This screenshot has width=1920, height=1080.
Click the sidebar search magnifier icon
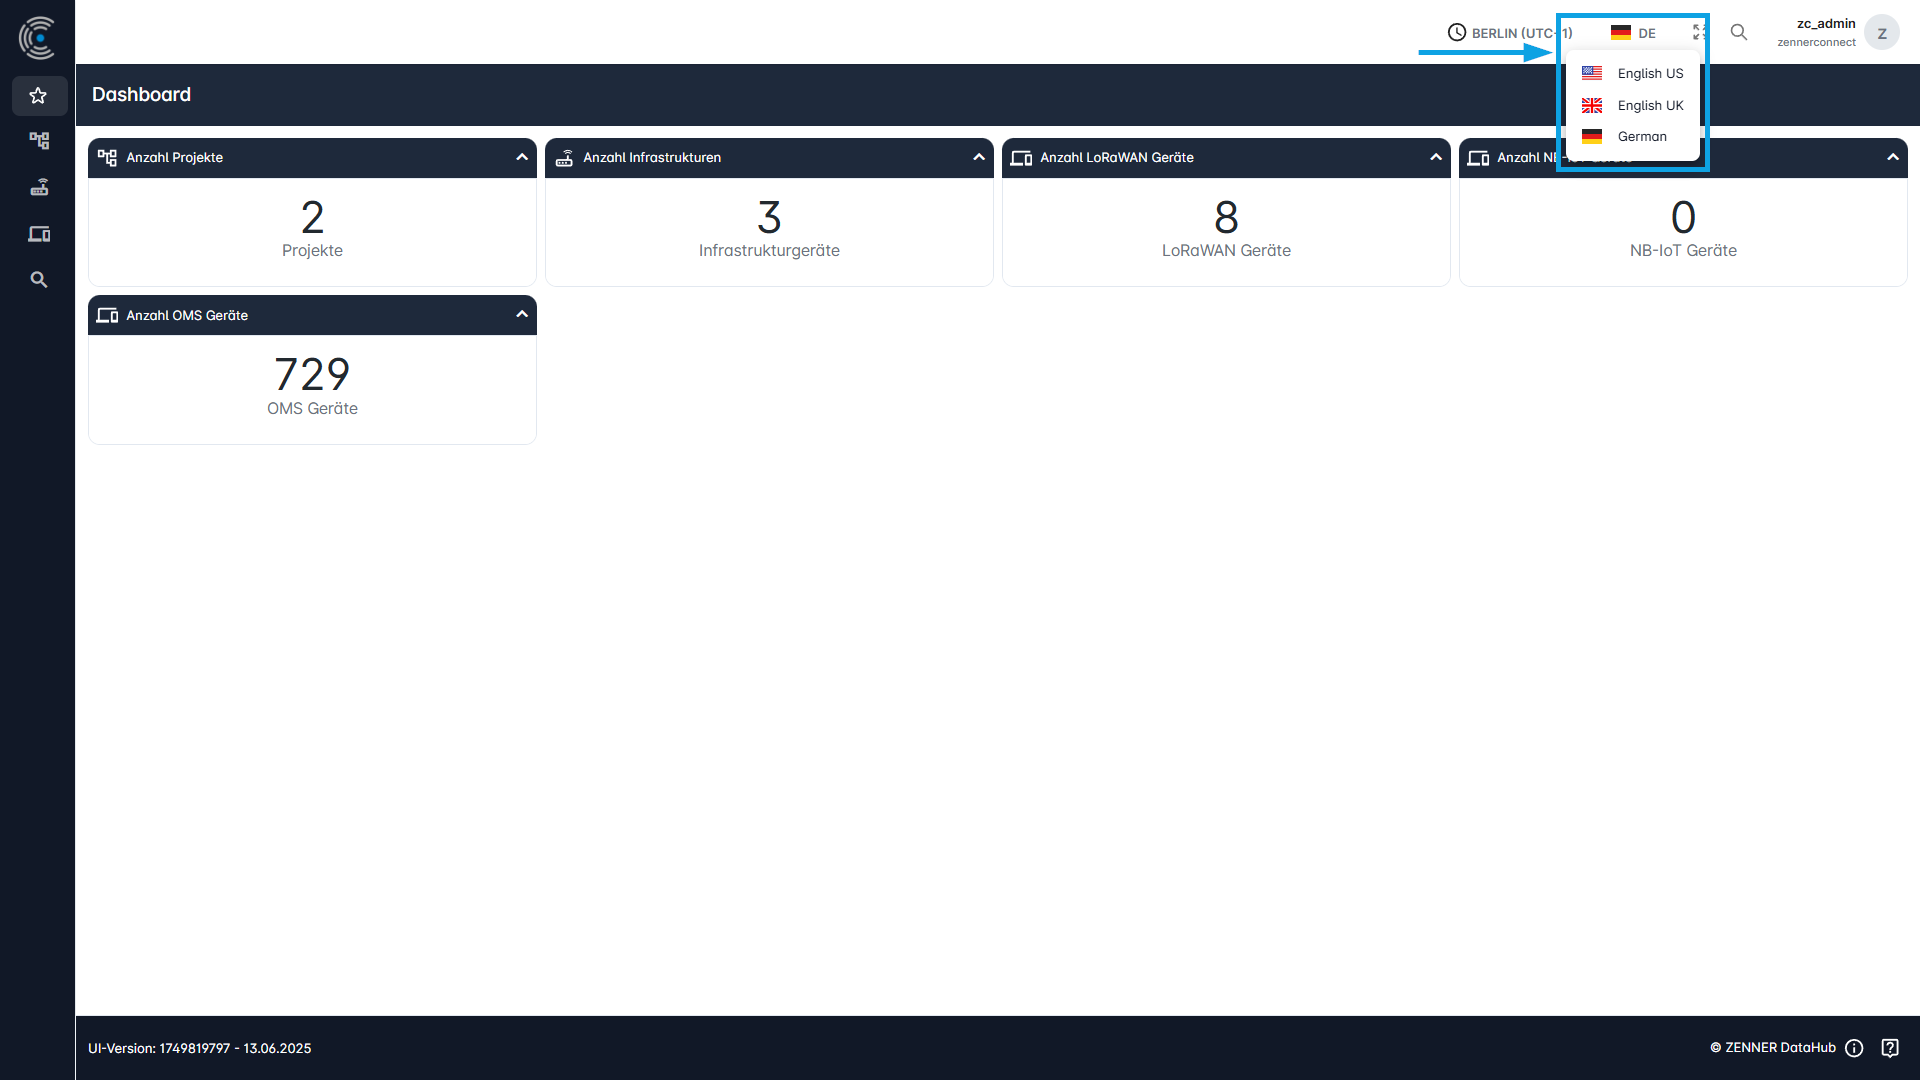(39, 280)
